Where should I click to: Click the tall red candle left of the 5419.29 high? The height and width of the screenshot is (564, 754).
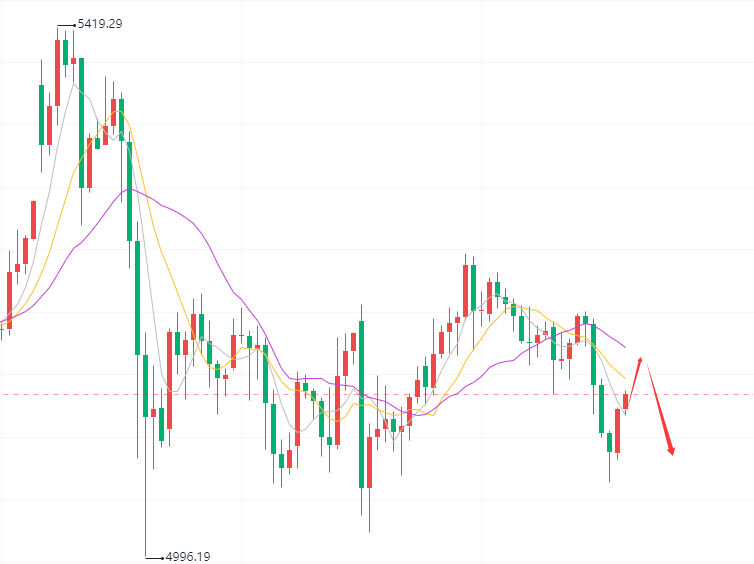tap(57, 72)
